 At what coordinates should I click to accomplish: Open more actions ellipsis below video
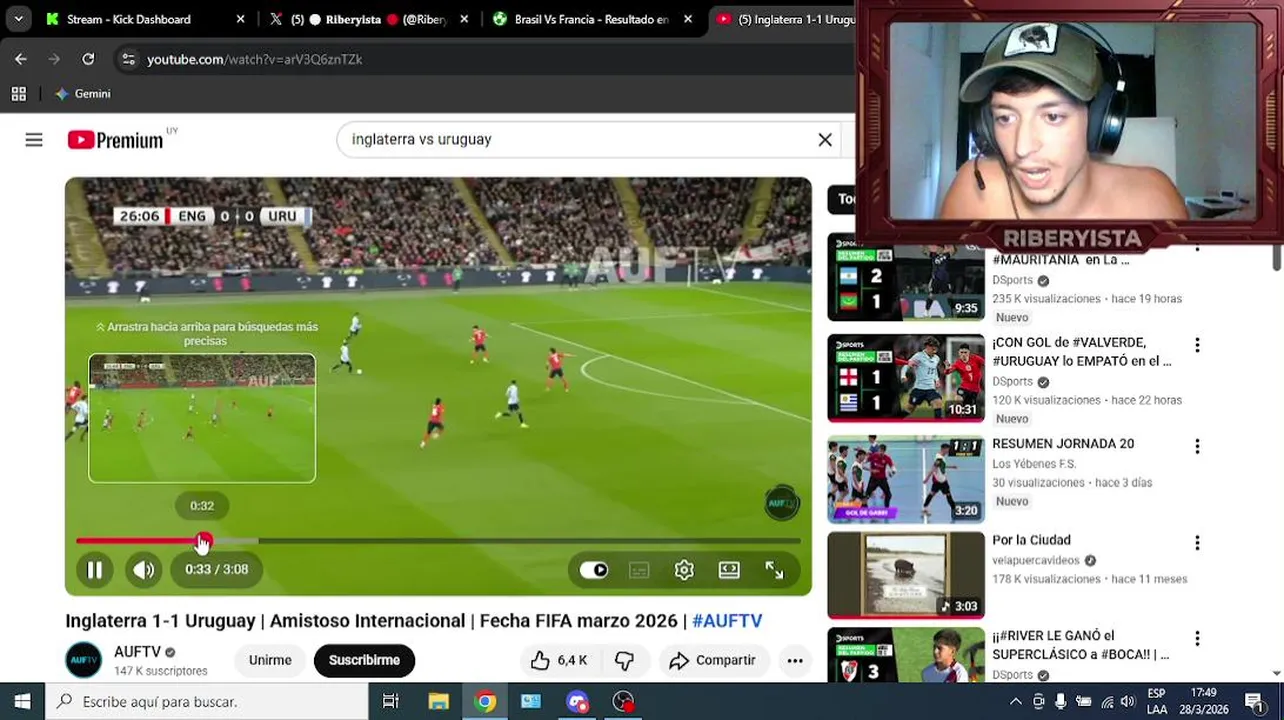[x=795, y=660]
